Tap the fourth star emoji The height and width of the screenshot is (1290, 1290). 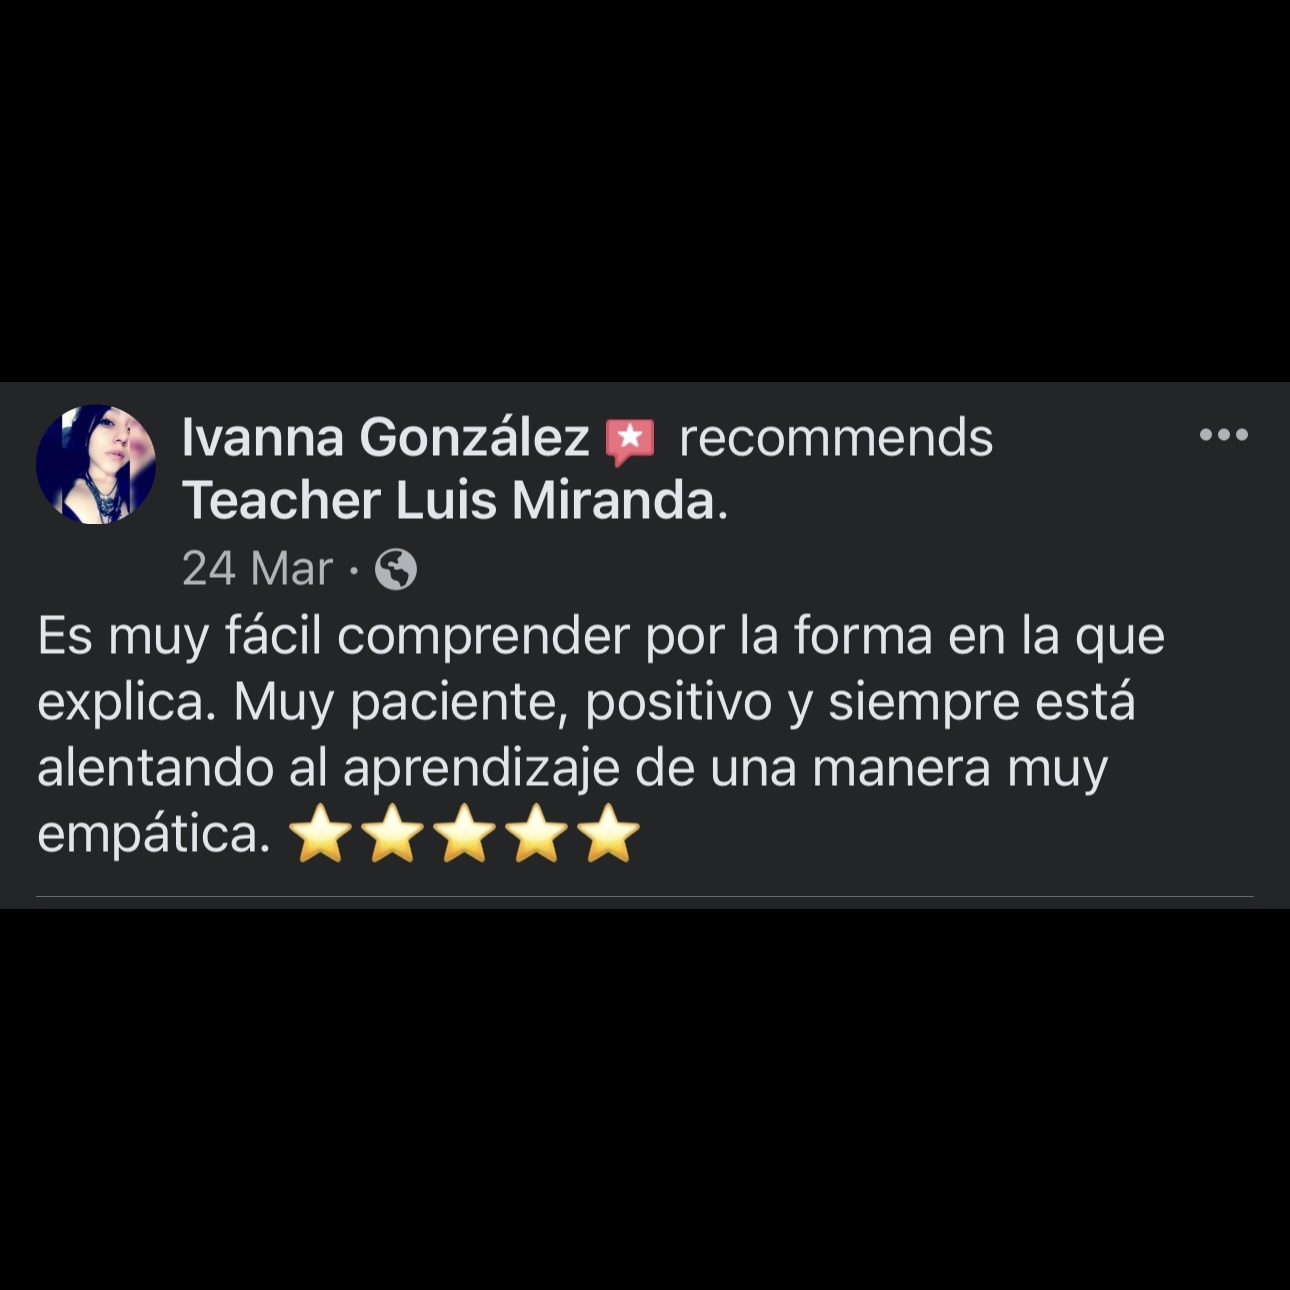pos(538,834)
